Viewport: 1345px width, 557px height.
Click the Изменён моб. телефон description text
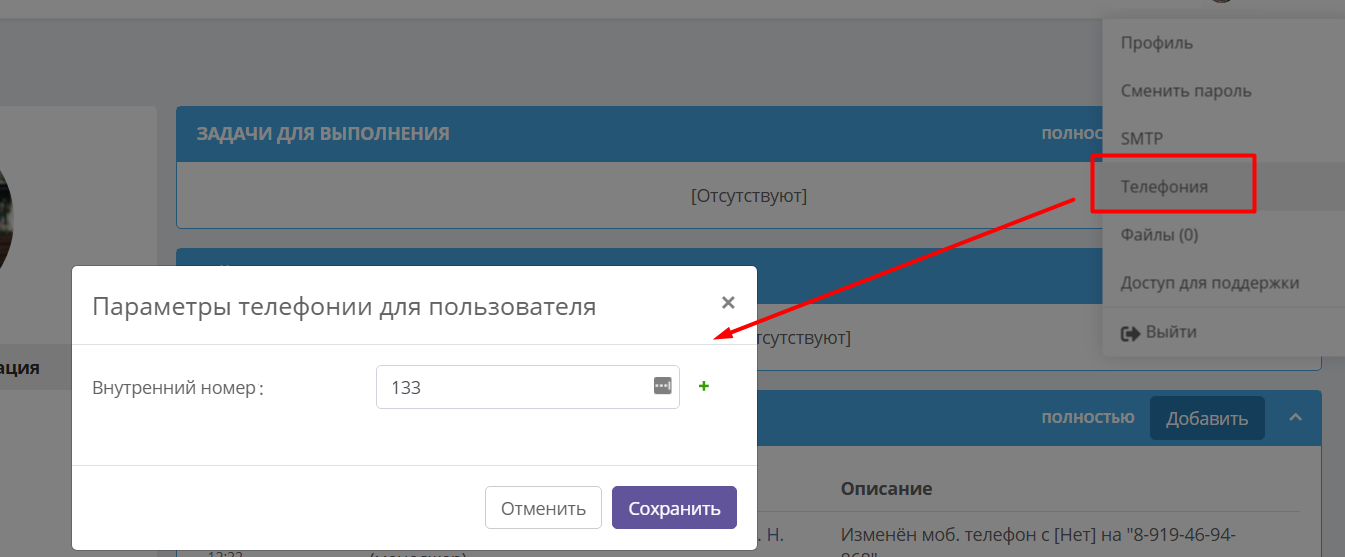point(1037,542)
